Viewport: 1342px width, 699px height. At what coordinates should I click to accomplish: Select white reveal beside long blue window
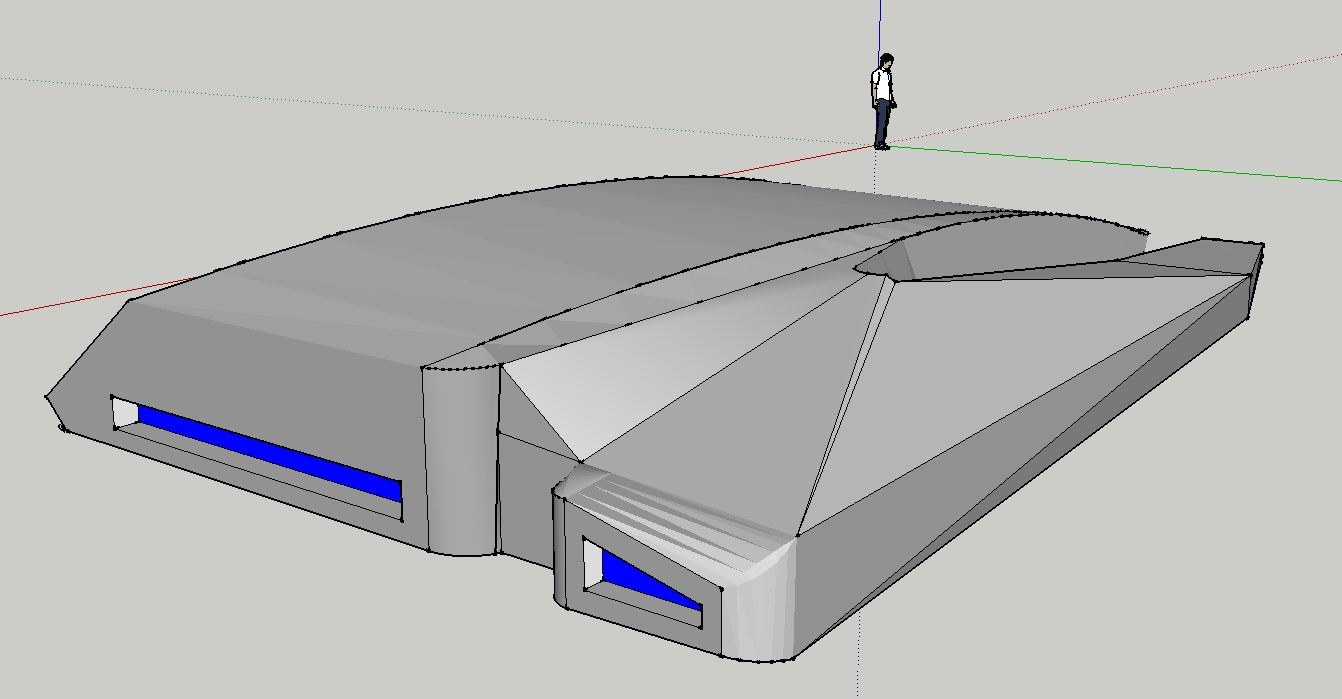[x=126, y=411]
